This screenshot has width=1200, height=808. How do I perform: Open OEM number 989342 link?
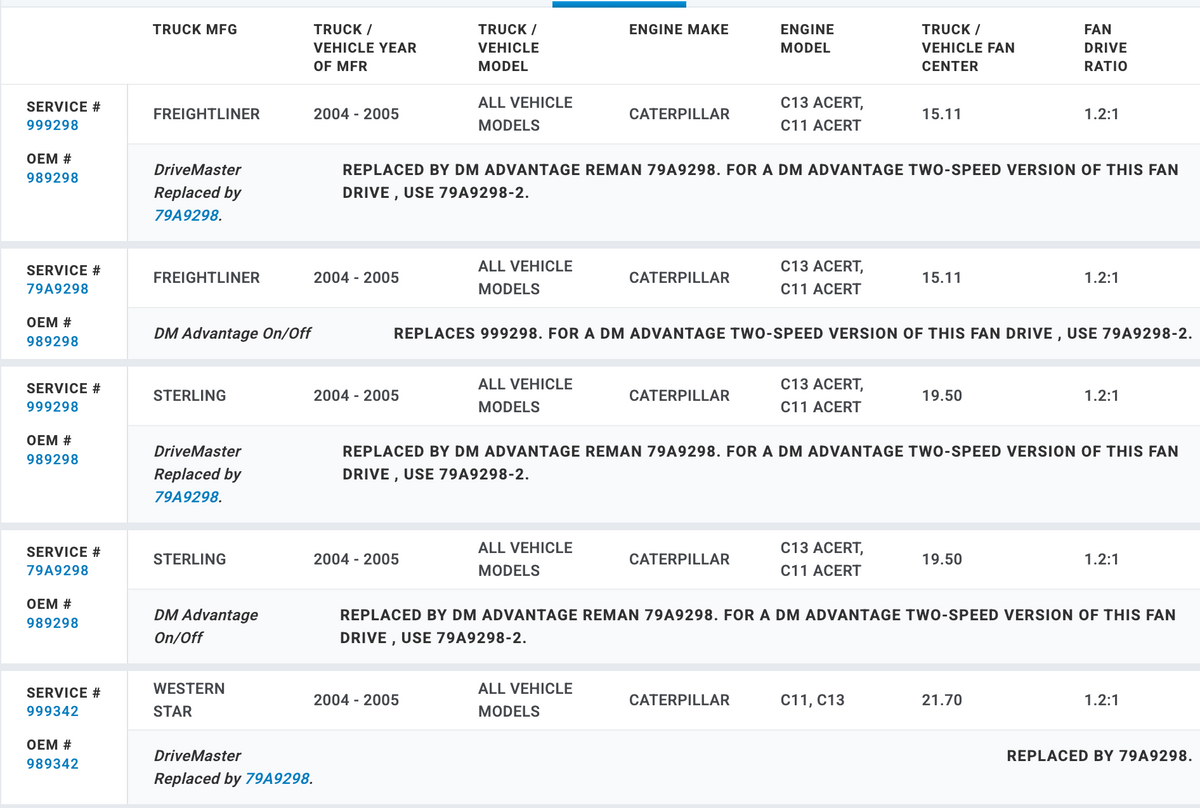click(52, 763)
